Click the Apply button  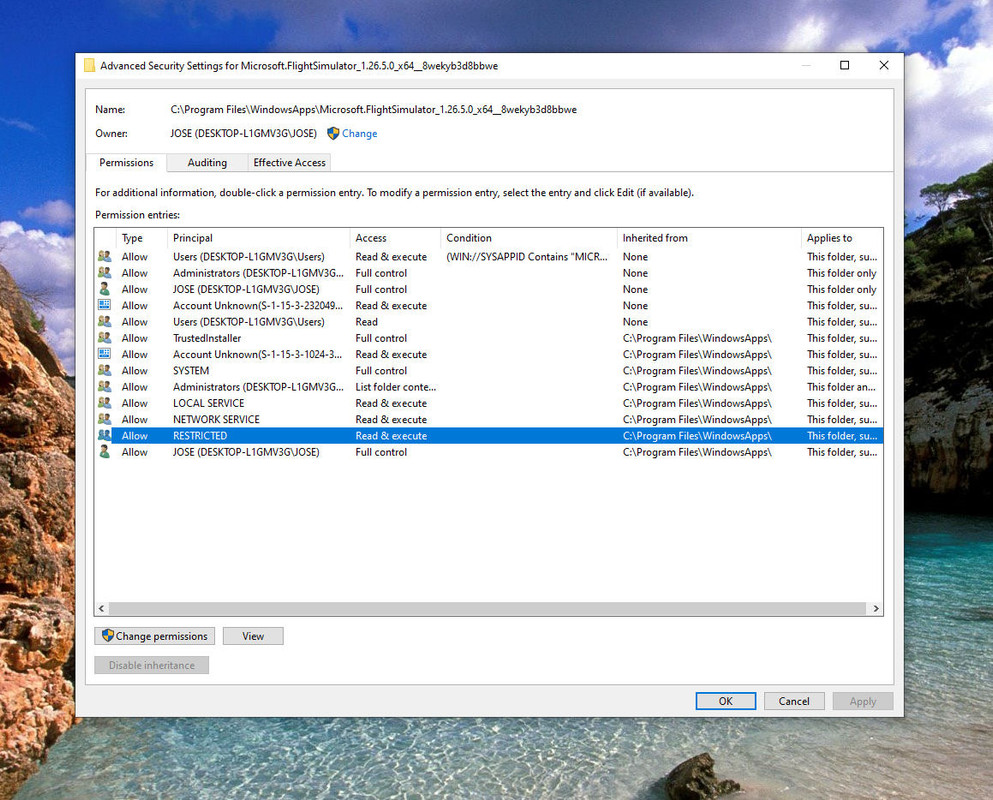(x=863, y=701)
